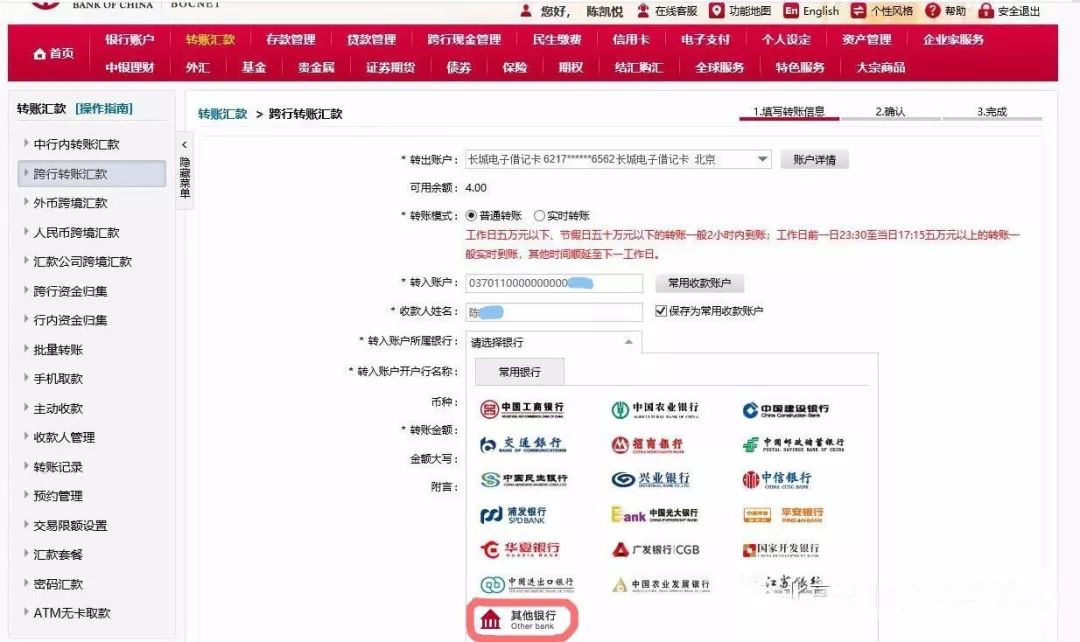Select the 实时转账 radio button
Image resolution: width=1080 pixels, height=642 pixels.
point(539,216)
